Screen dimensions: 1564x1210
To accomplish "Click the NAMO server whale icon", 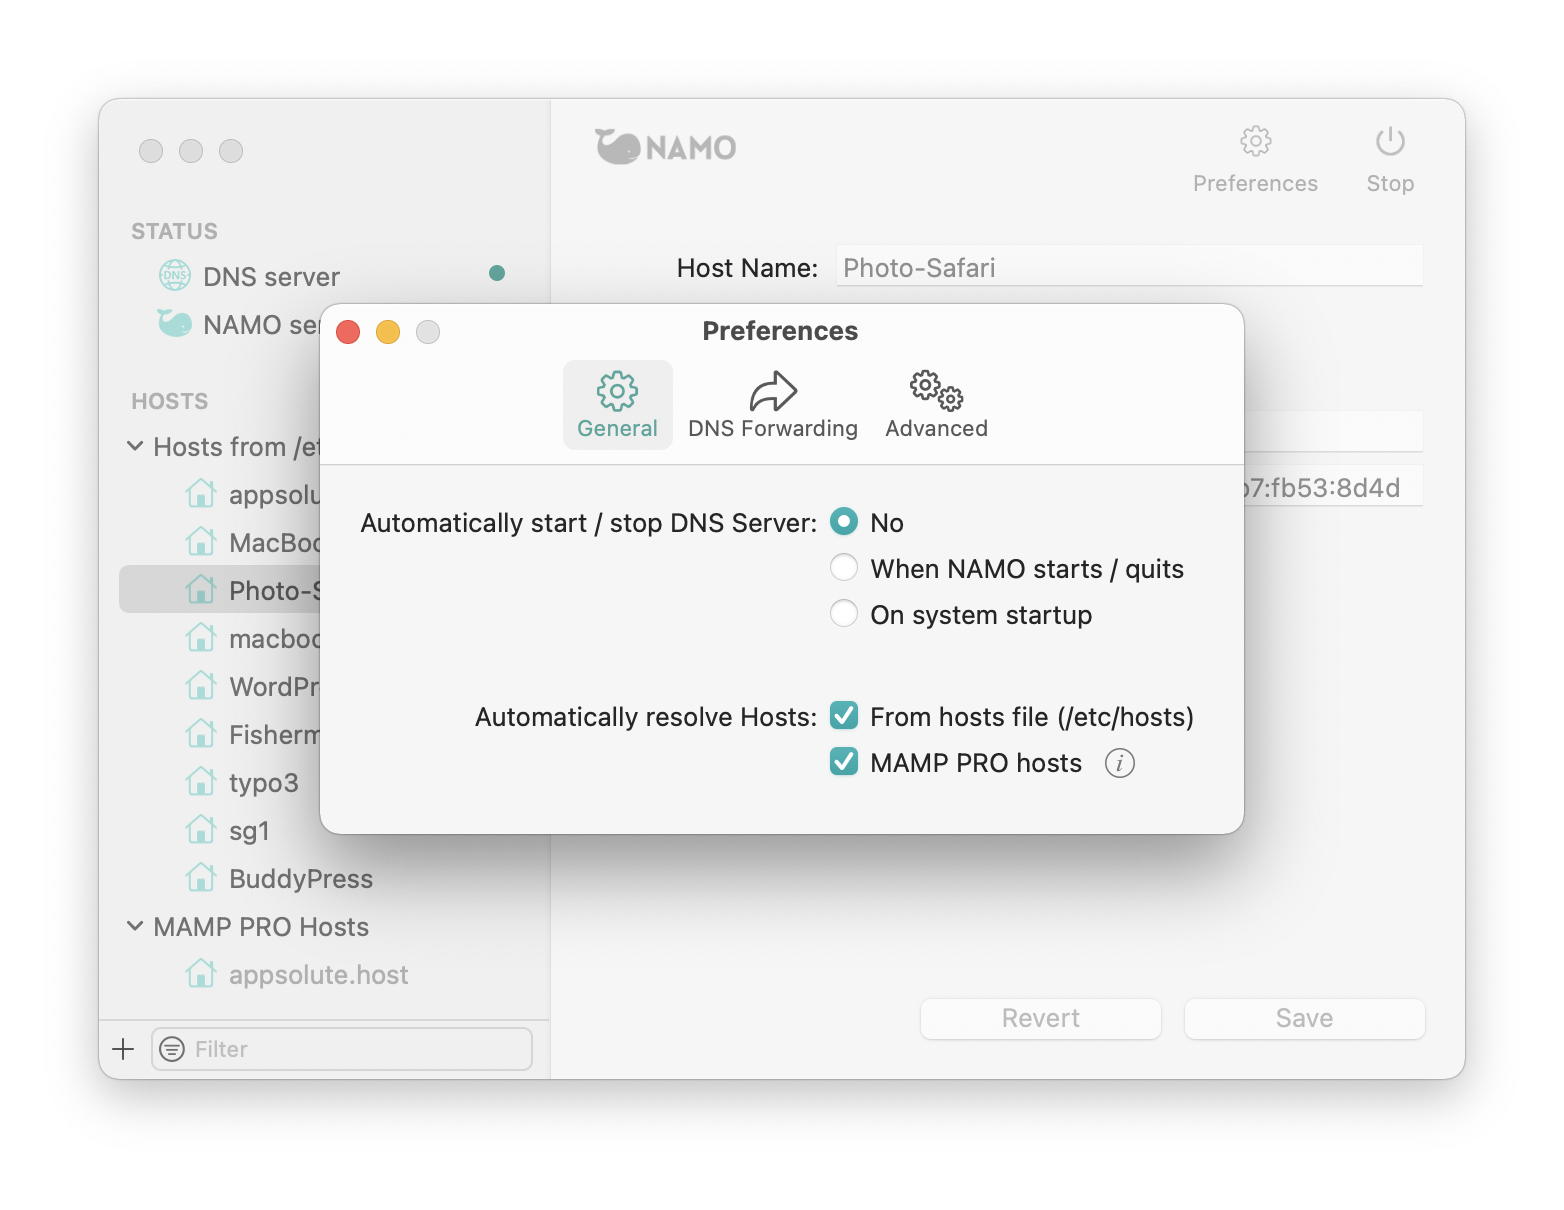I will [175, 323].
